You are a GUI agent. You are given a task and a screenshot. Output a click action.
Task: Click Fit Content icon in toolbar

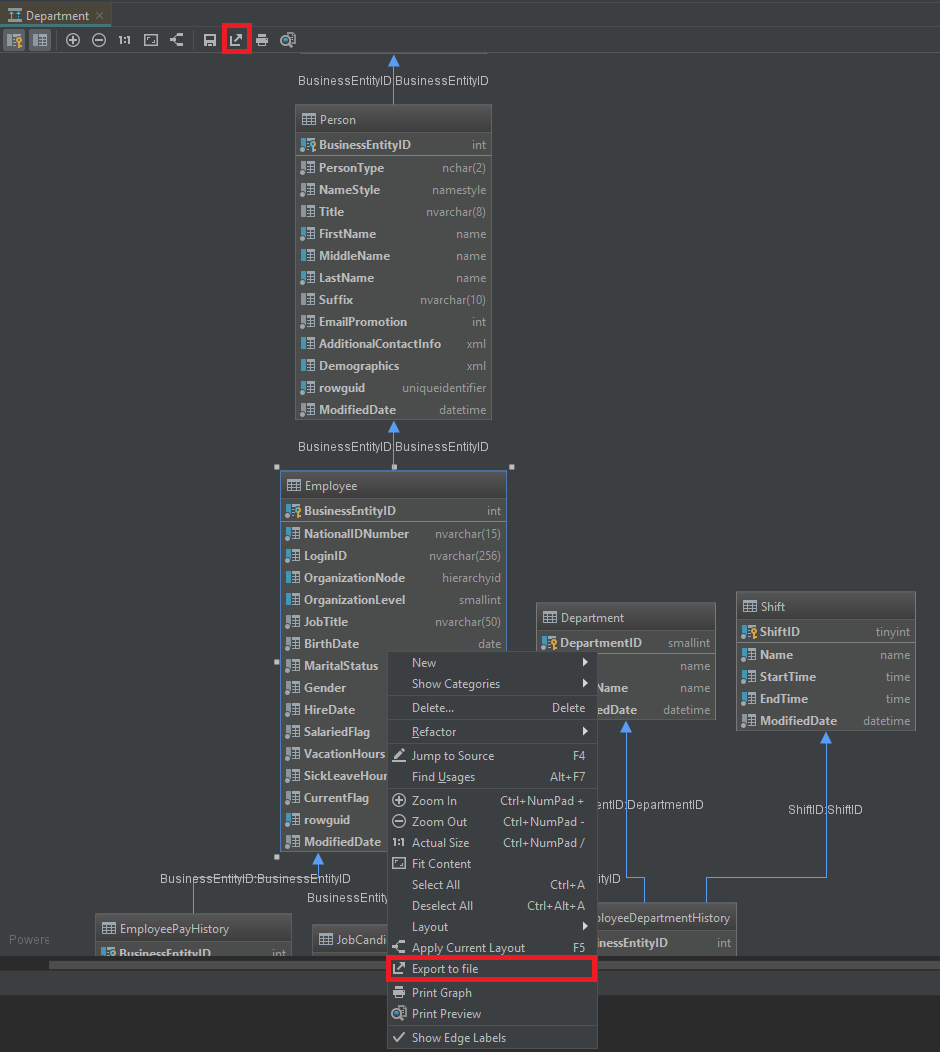(x=151, y=40)
